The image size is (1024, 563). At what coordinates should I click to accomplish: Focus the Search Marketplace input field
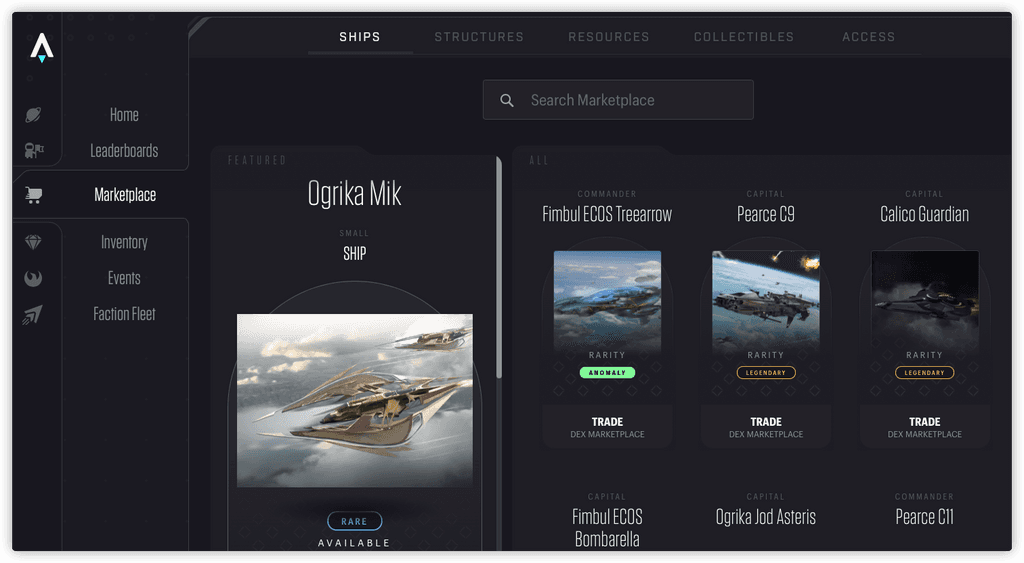tap(618, 100)
